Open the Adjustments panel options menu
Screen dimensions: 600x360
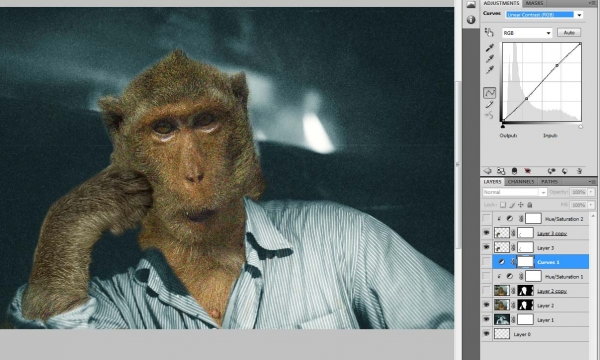click(592, 3)
